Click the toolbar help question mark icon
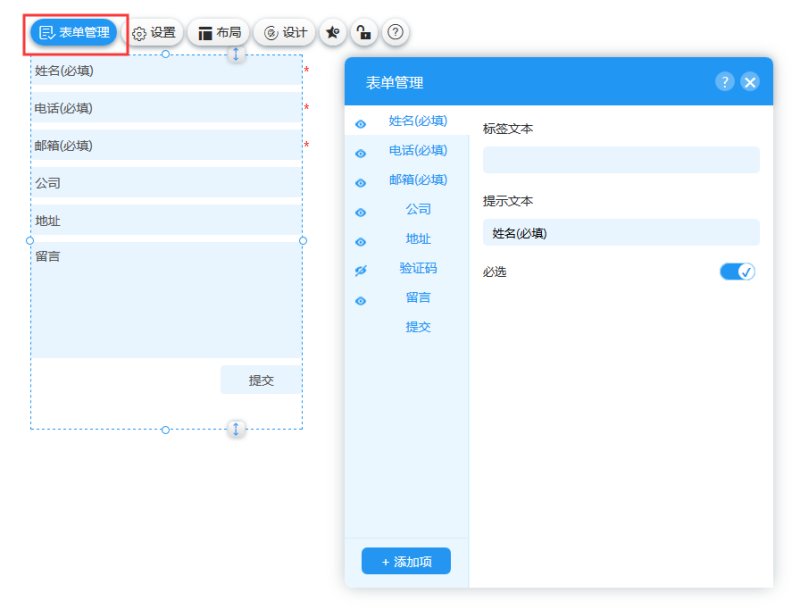 [396, 33]
